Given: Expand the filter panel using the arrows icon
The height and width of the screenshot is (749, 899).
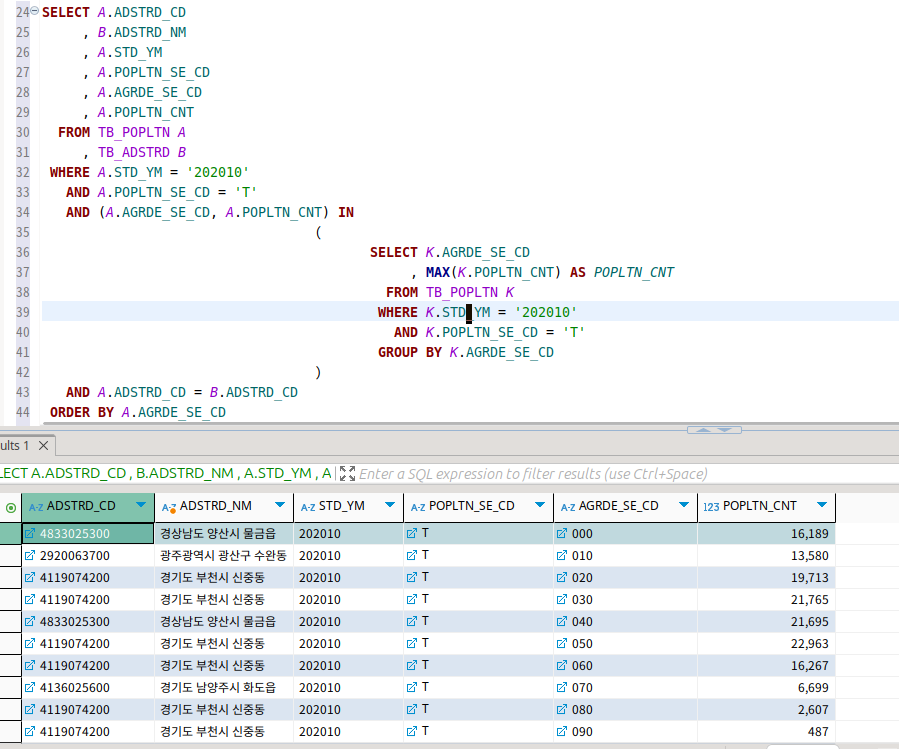Looking at the screenshot, I should pyautogui.click(x=347, y=473).
